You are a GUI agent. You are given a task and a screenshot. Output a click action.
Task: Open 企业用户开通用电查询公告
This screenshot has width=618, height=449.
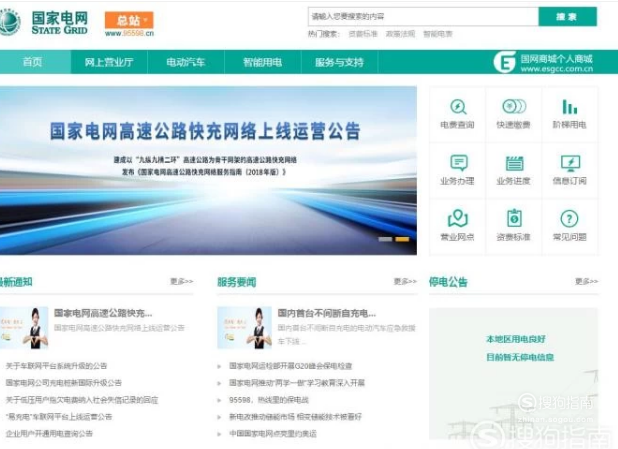pyautogui.click(x=49, y=434)
